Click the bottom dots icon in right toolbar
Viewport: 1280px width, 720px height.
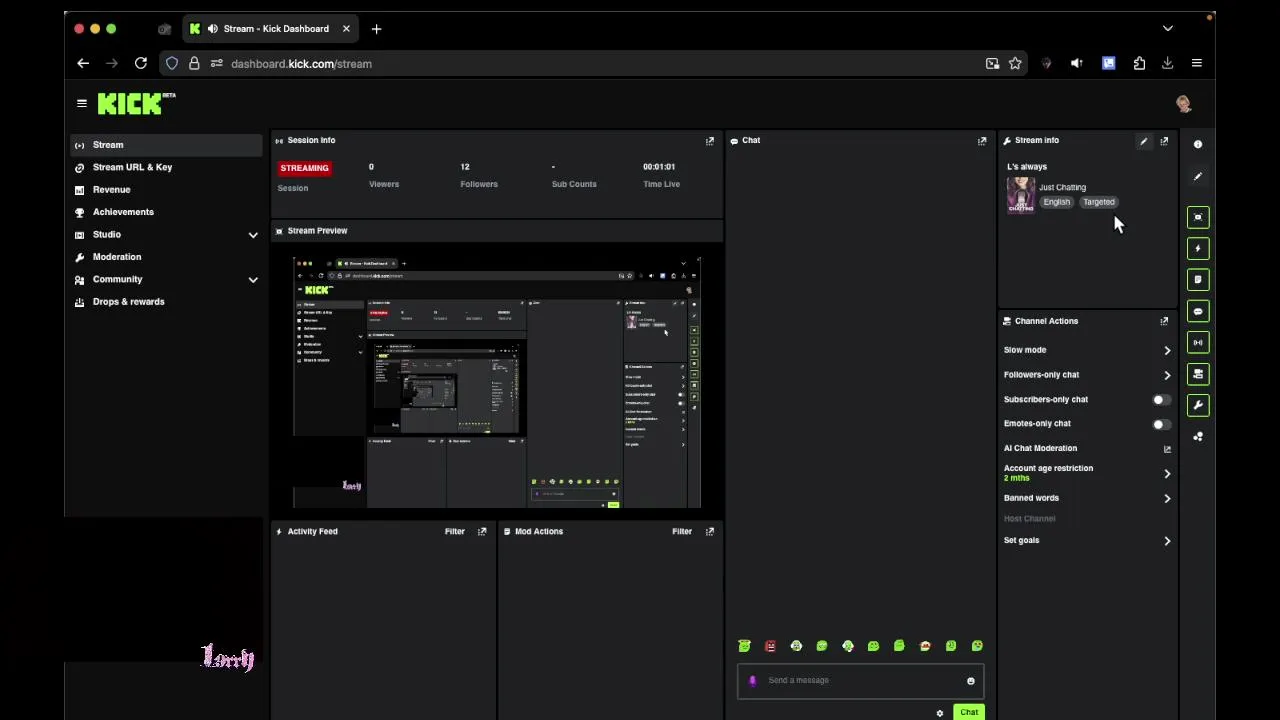click(x=1198, y=437)
